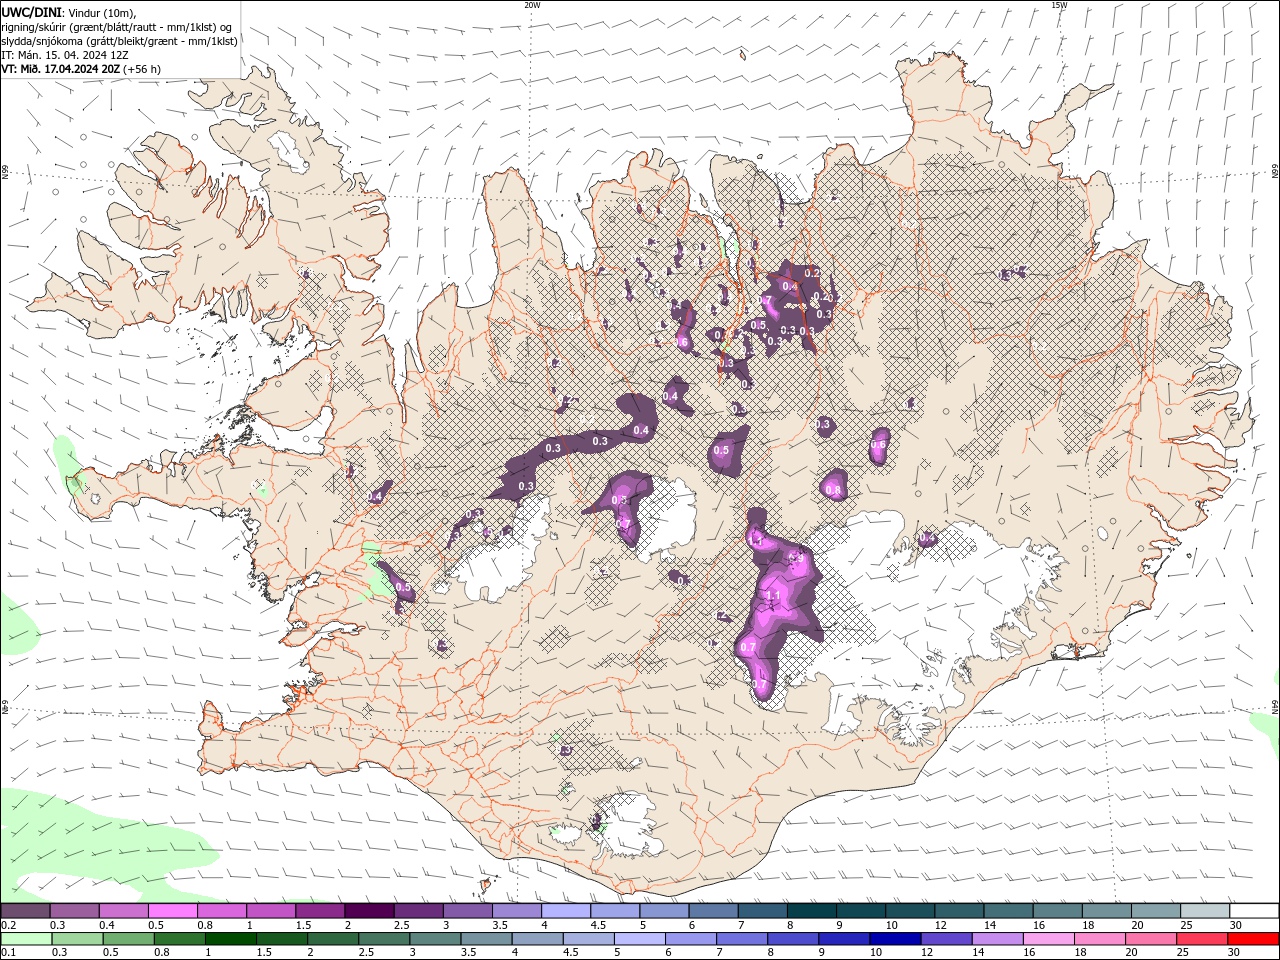Pick the lower legend blue swatch labeled 8
This screenshot has width=1280, height=960.
coord(793,939)
